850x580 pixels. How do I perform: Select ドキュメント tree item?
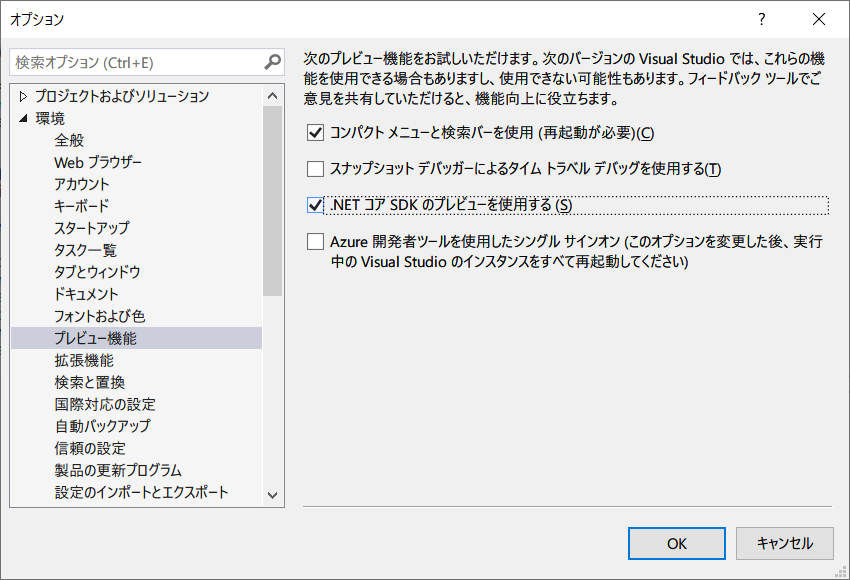click(86, 294)
